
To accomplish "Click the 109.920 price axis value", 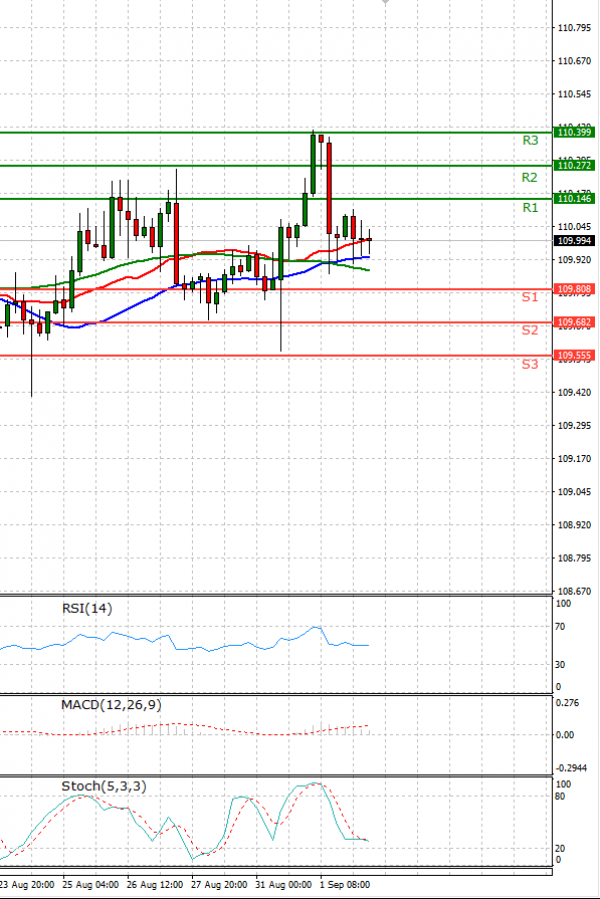I will coord(574,260).
